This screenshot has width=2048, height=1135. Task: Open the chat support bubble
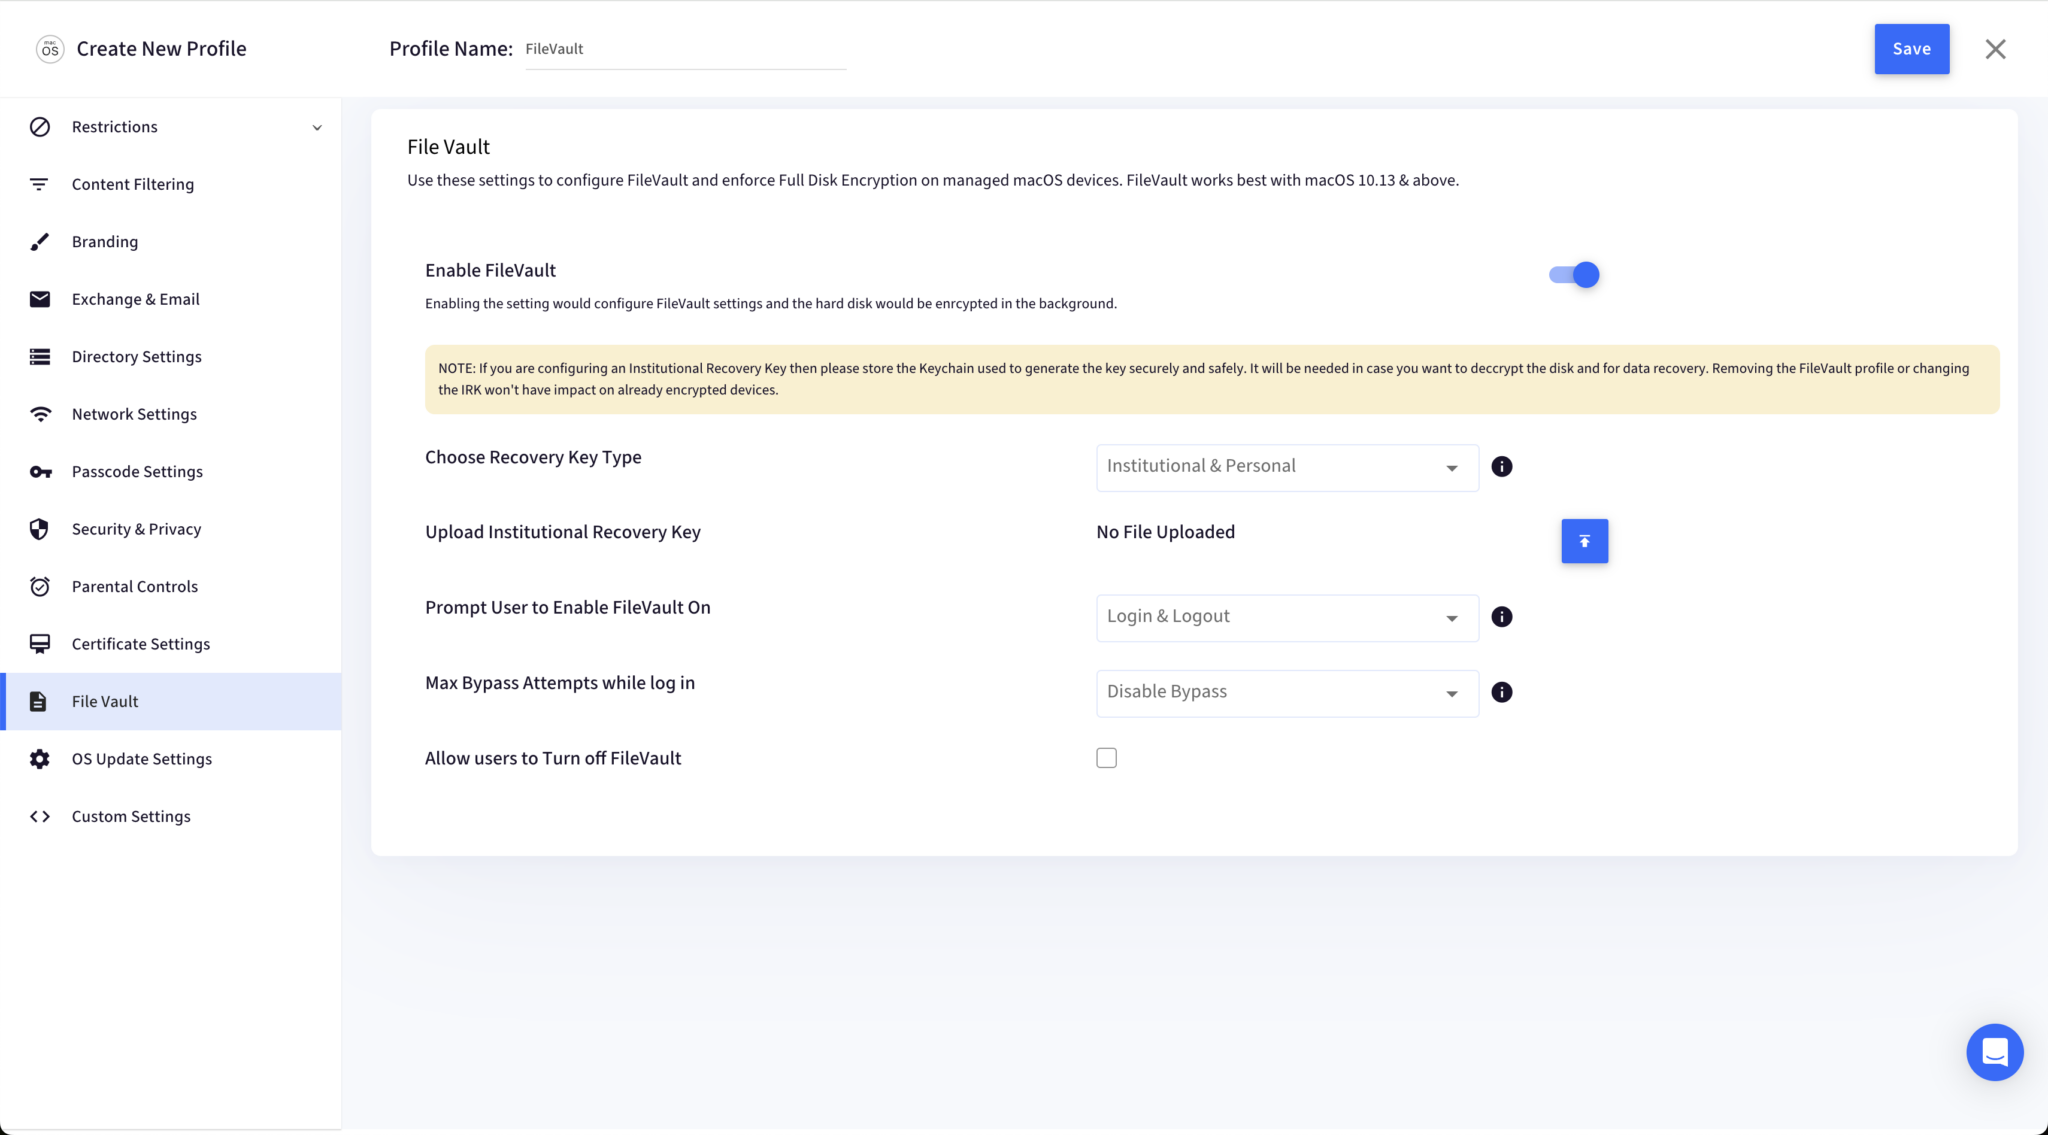tap(1995, 1052)
